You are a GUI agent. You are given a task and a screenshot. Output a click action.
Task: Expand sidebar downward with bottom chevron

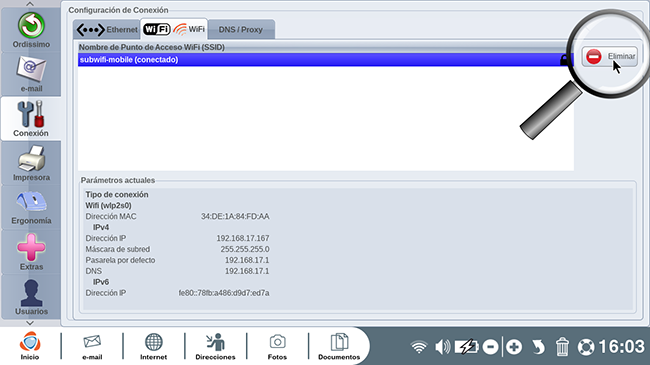(x=30, y=323)
